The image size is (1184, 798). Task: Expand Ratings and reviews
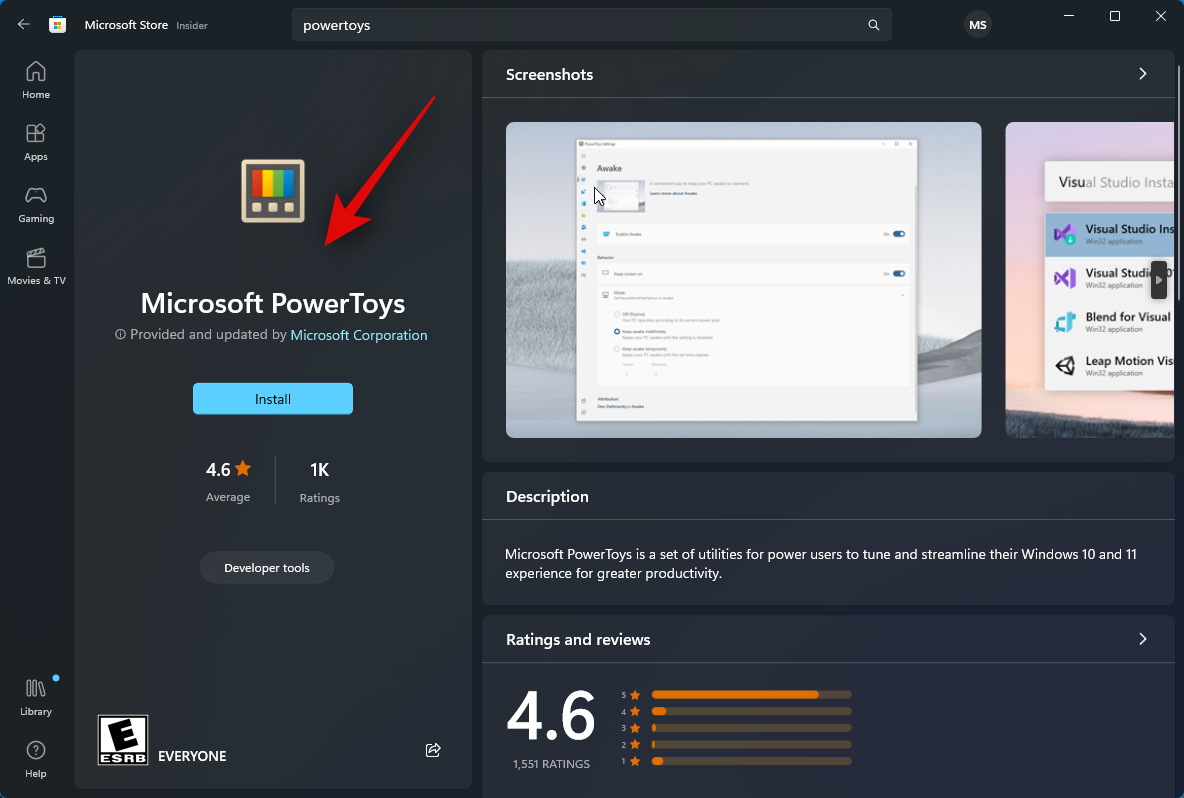click(1142, 639)
